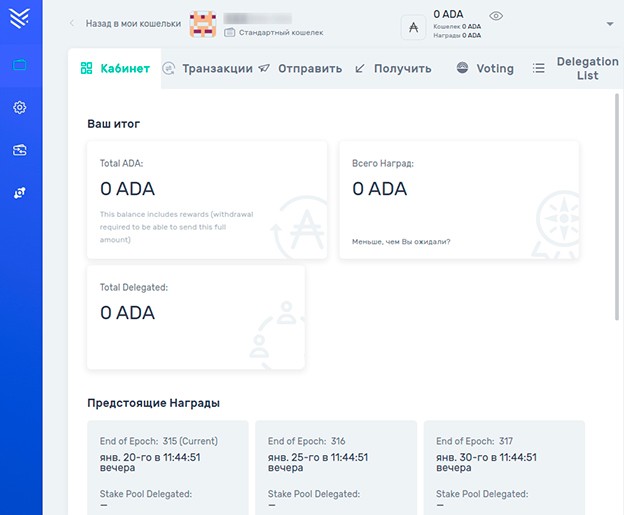Click "End of Epoch: 317" text

point(474,441)
